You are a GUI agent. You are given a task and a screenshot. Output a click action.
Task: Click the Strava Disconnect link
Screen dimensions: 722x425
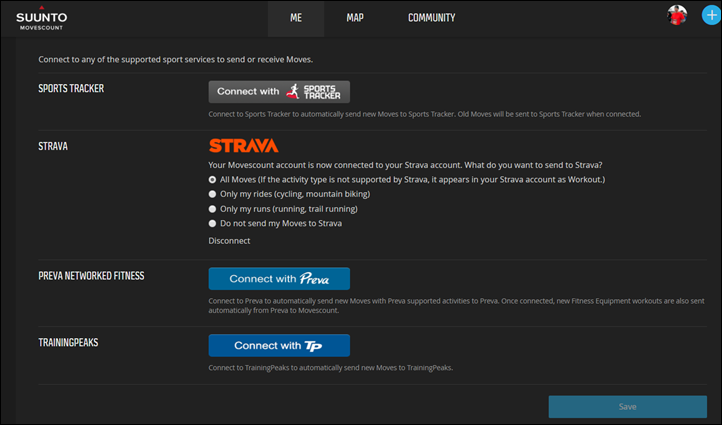coord(229,241)
